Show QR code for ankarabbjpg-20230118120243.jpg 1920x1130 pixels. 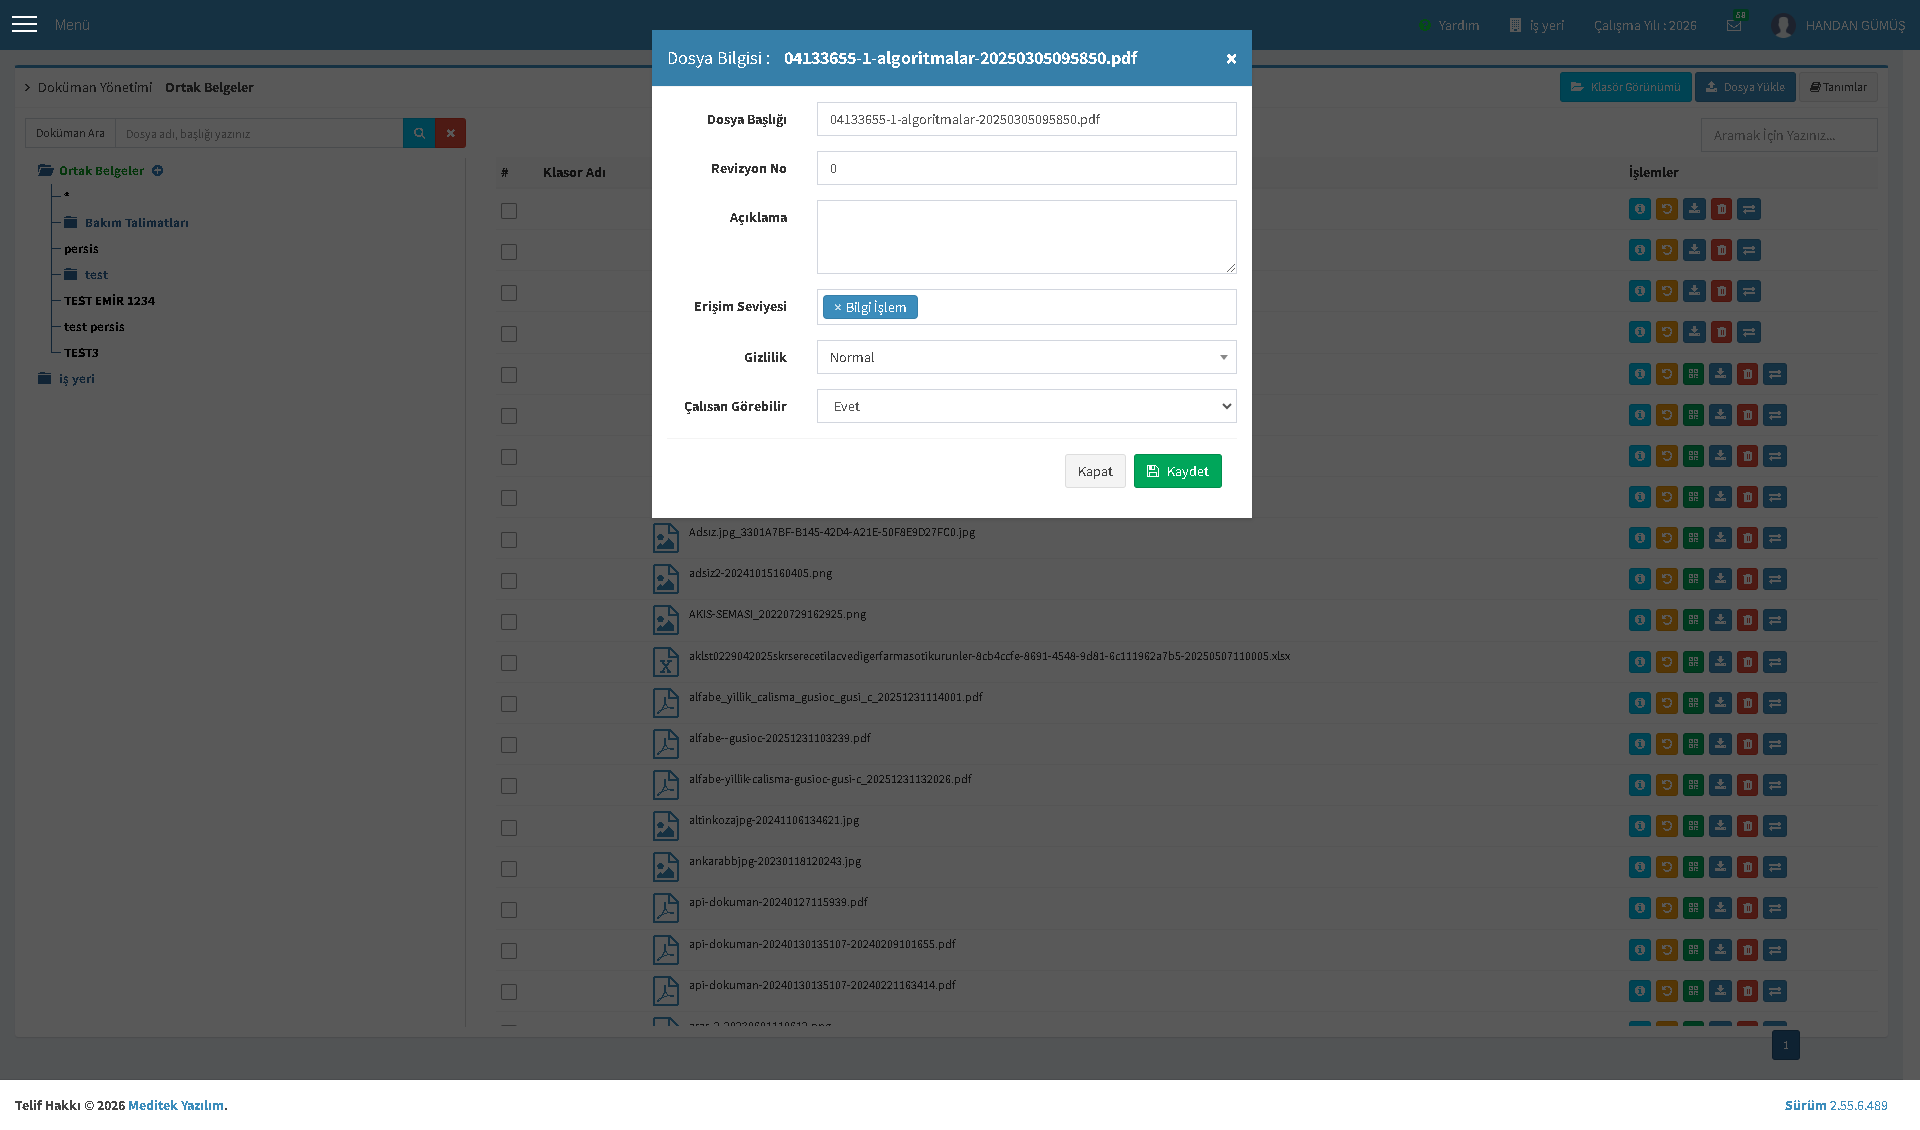[x=1693, y=867]
